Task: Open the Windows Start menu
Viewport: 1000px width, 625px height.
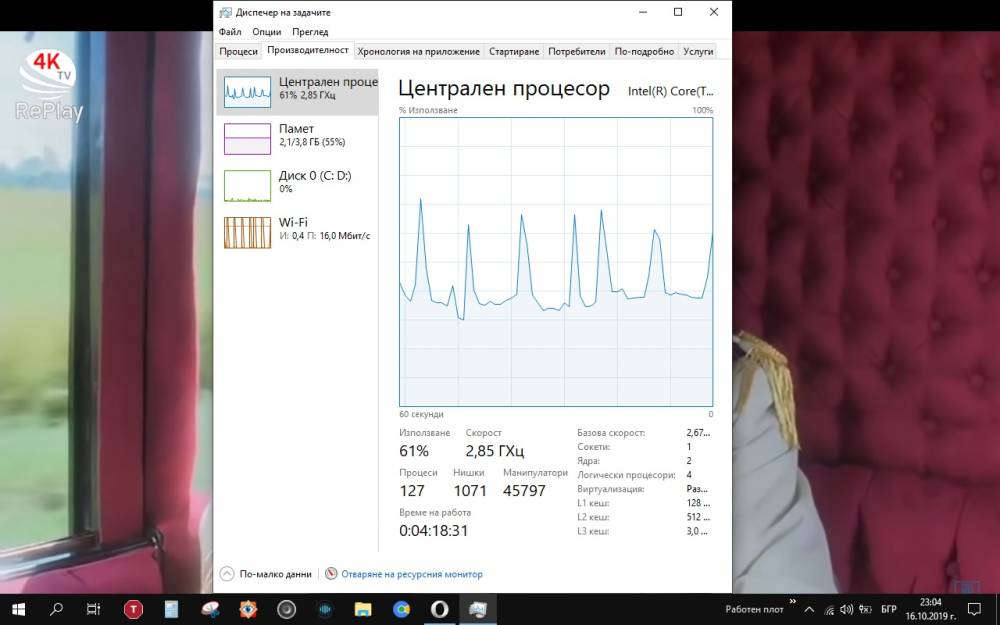Action: point(18,610)
